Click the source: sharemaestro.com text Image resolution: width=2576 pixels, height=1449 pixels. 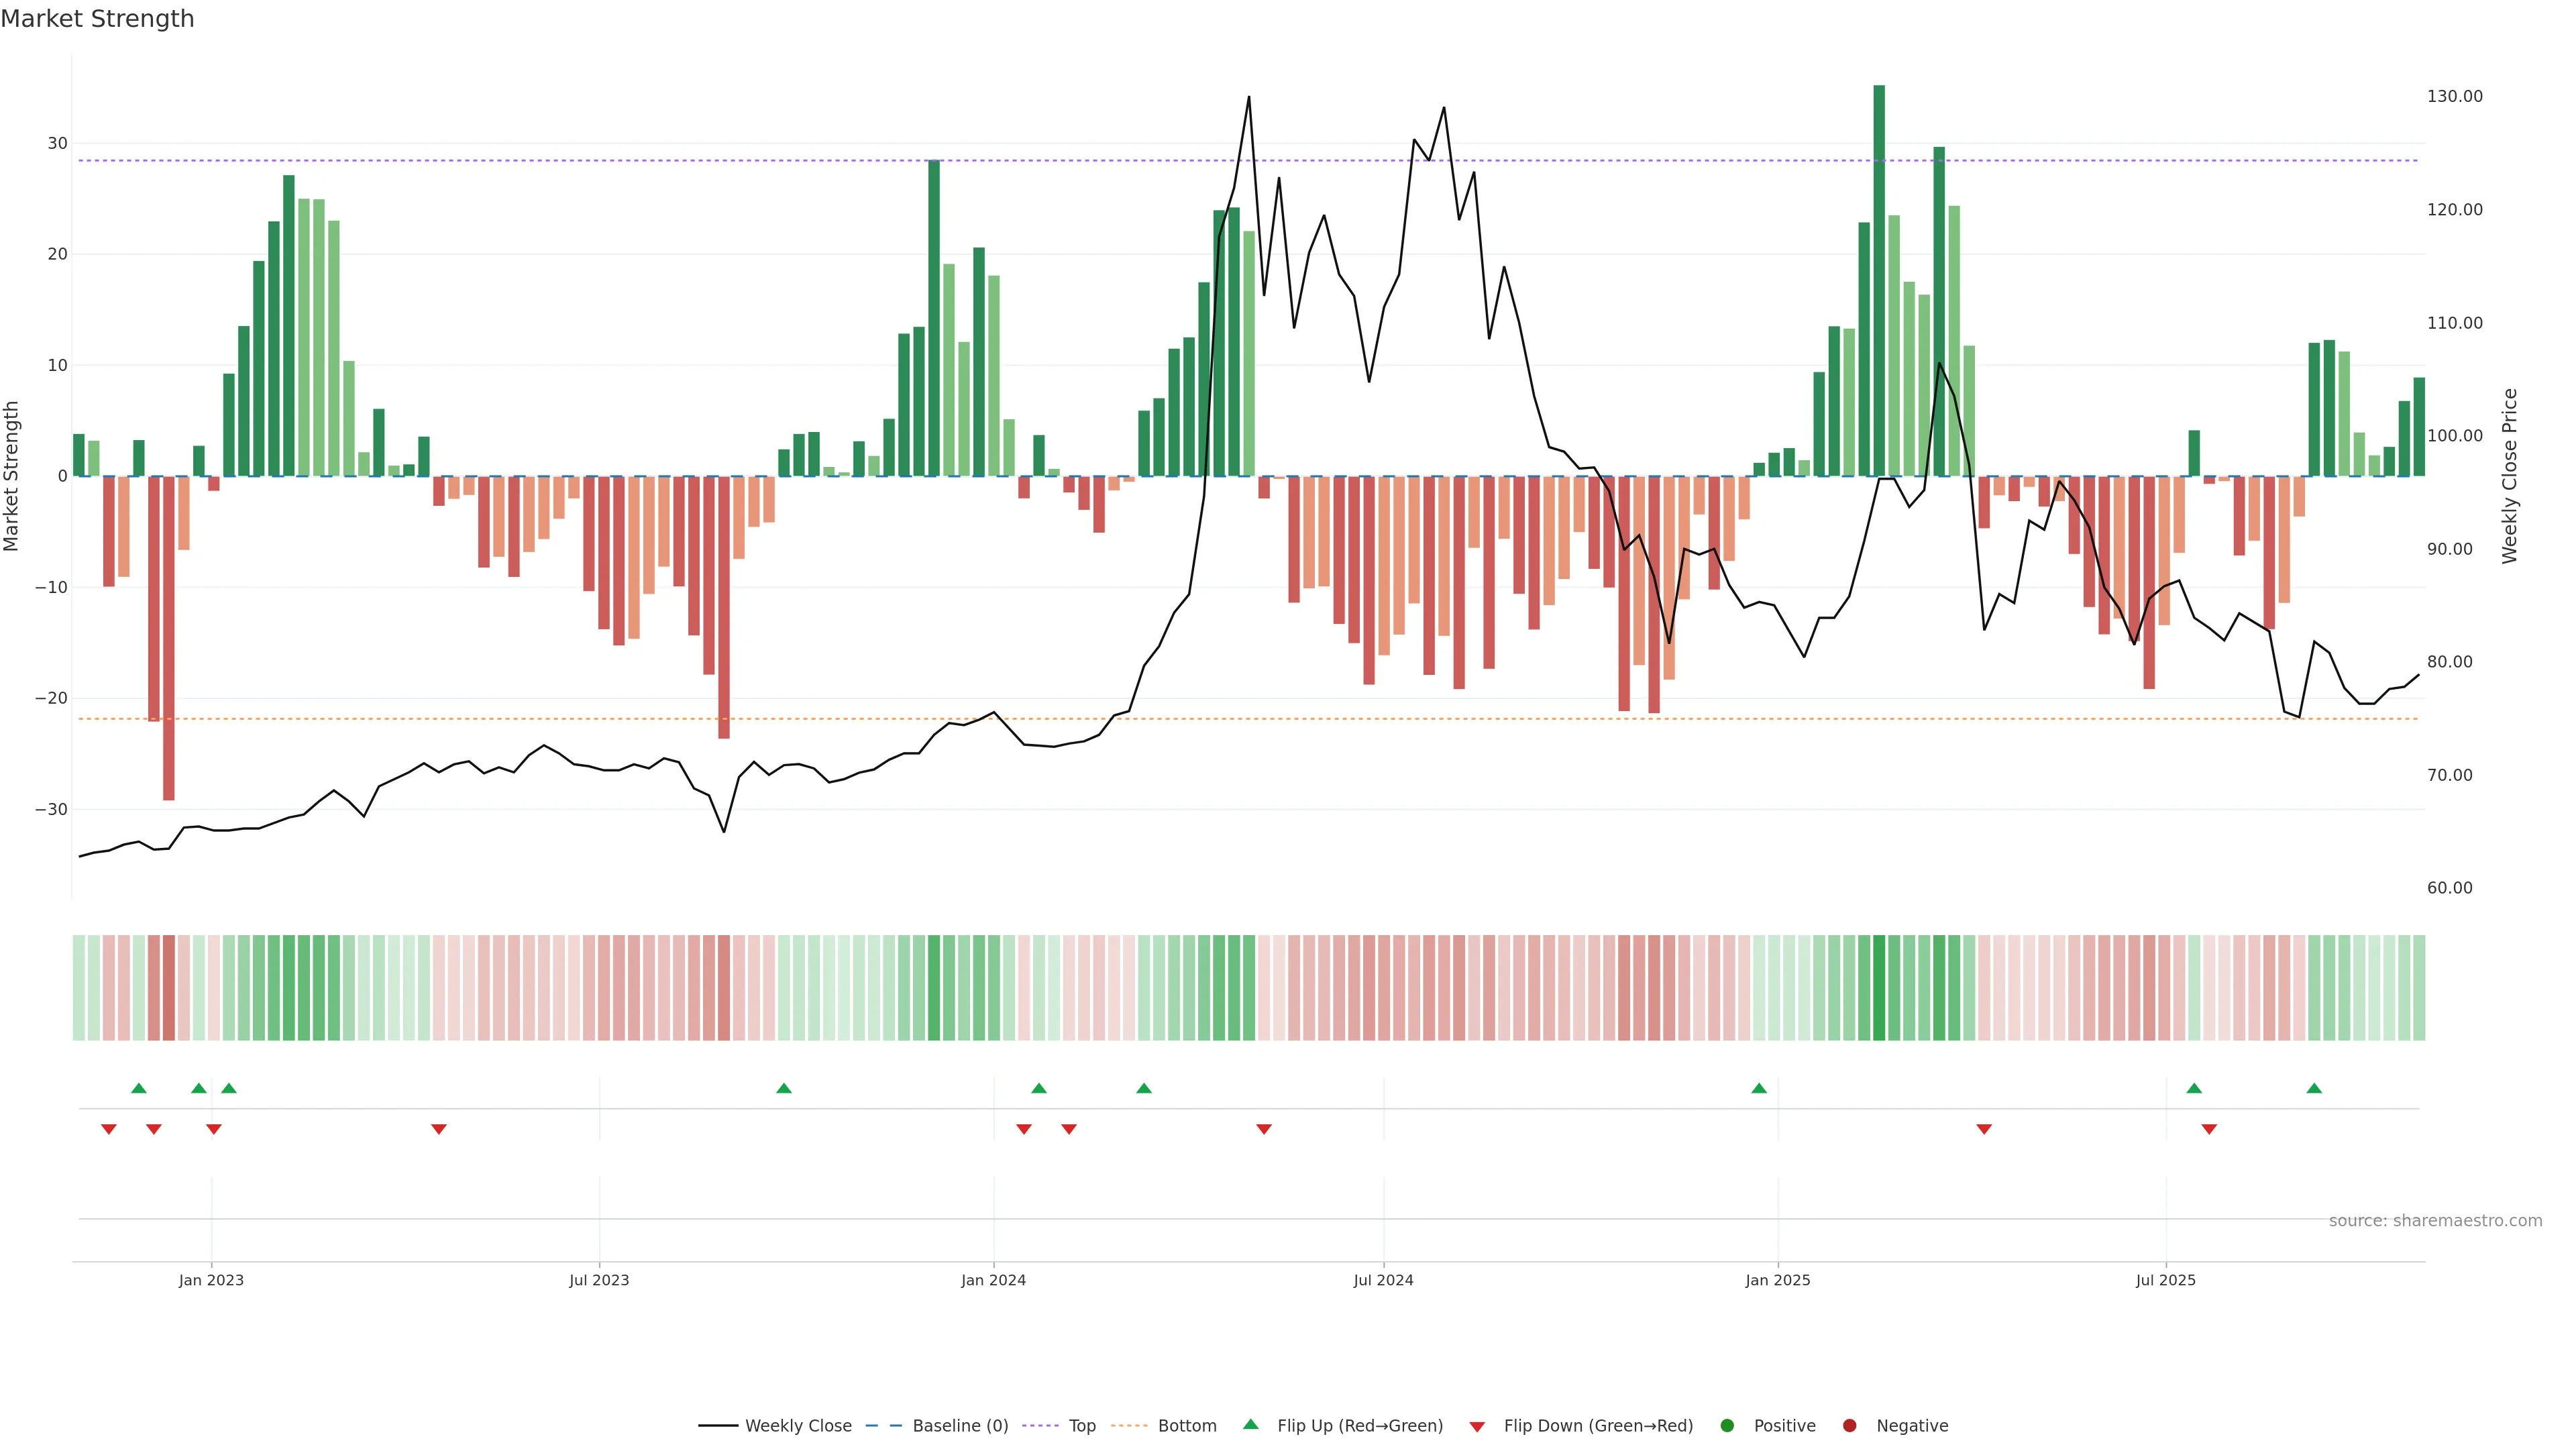coord(2435,1220)
